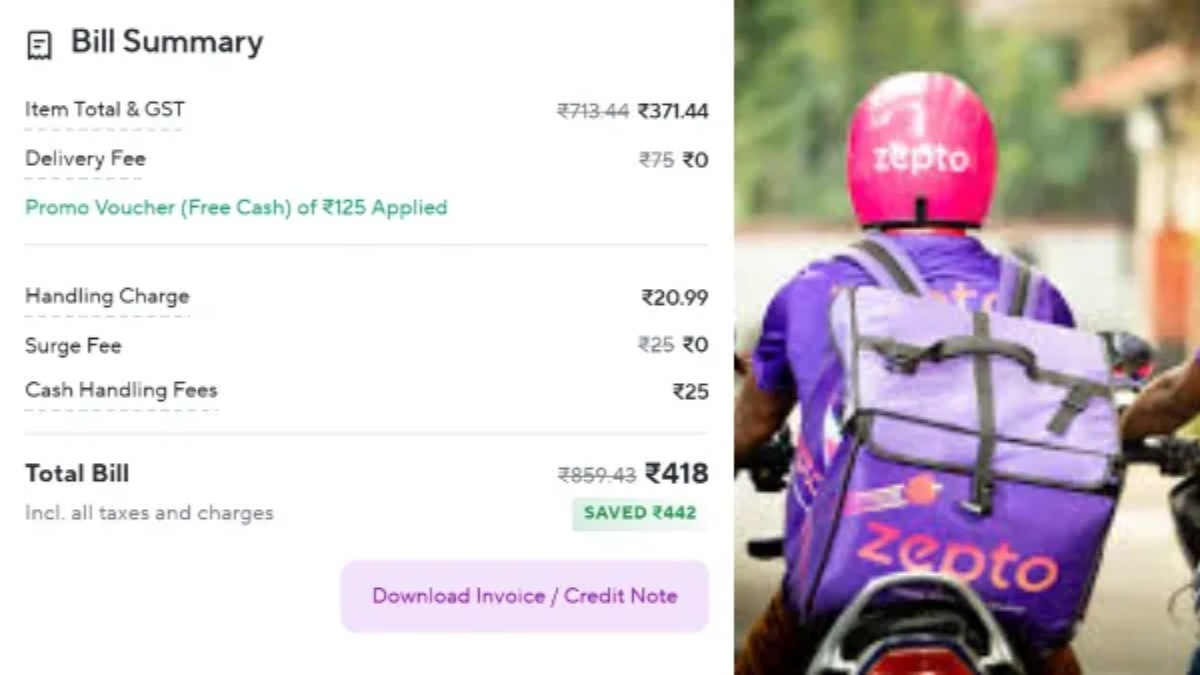The height and width of the screenshot is (675, 1200).
Task: Click Download Invoice / Credit Note button
Action: (525, 596)
